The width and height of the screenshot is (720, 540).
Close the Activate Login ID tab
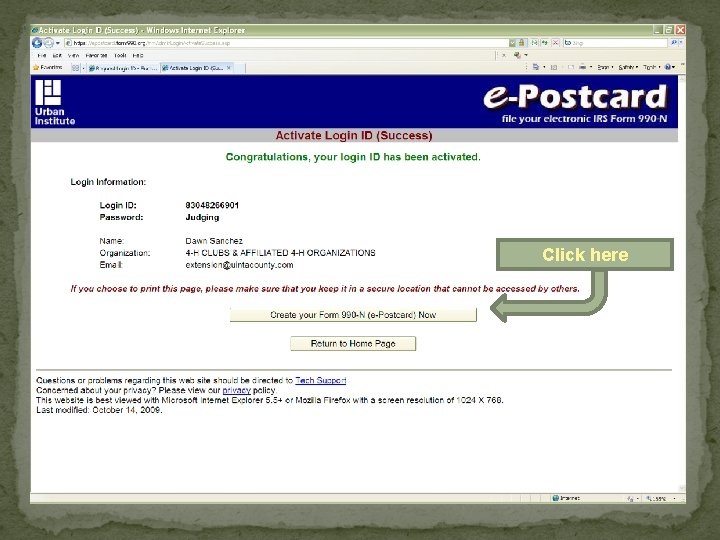click(229, 68)
